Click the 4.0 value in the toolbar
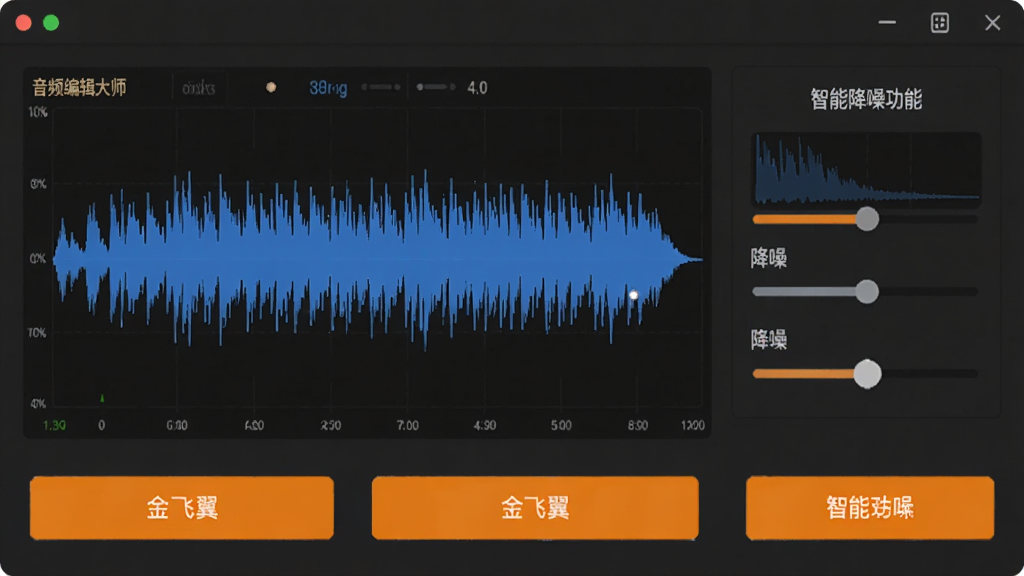 tap(477, 88)
